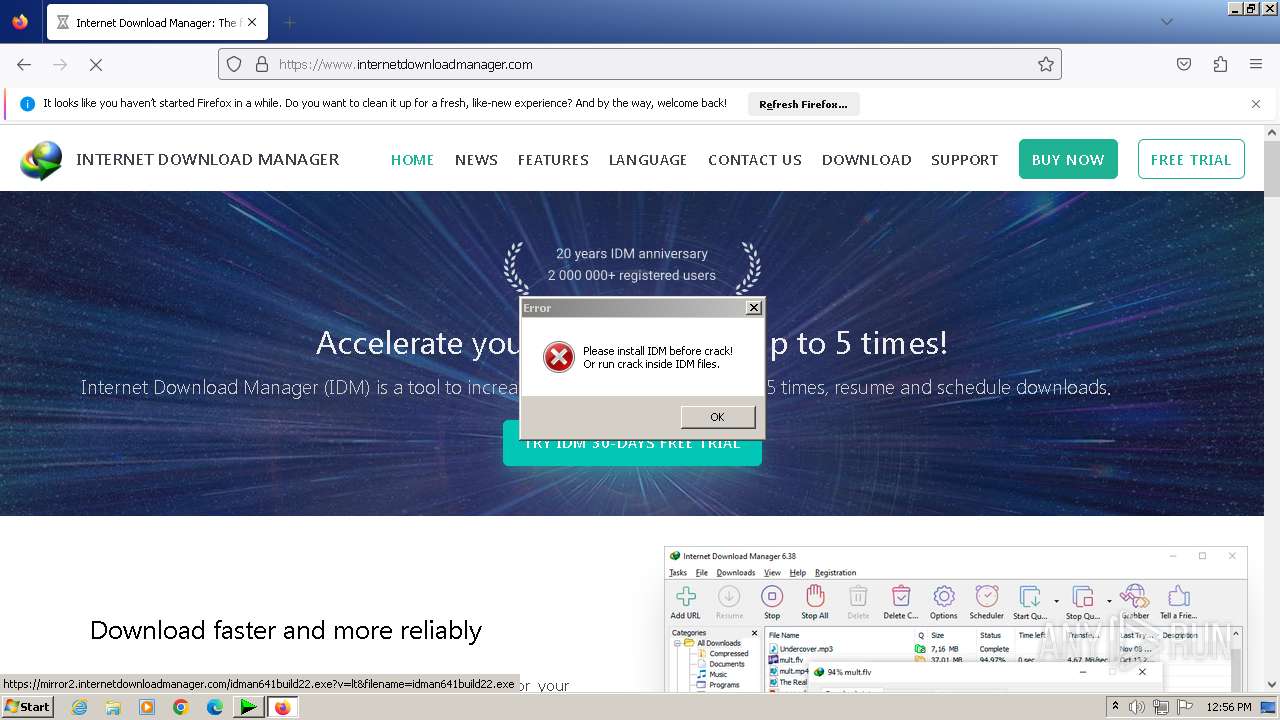Viewport: 1280px width, 720px height.
Task: Open the network status tray icon
Action: click(x=1160, y=707)
